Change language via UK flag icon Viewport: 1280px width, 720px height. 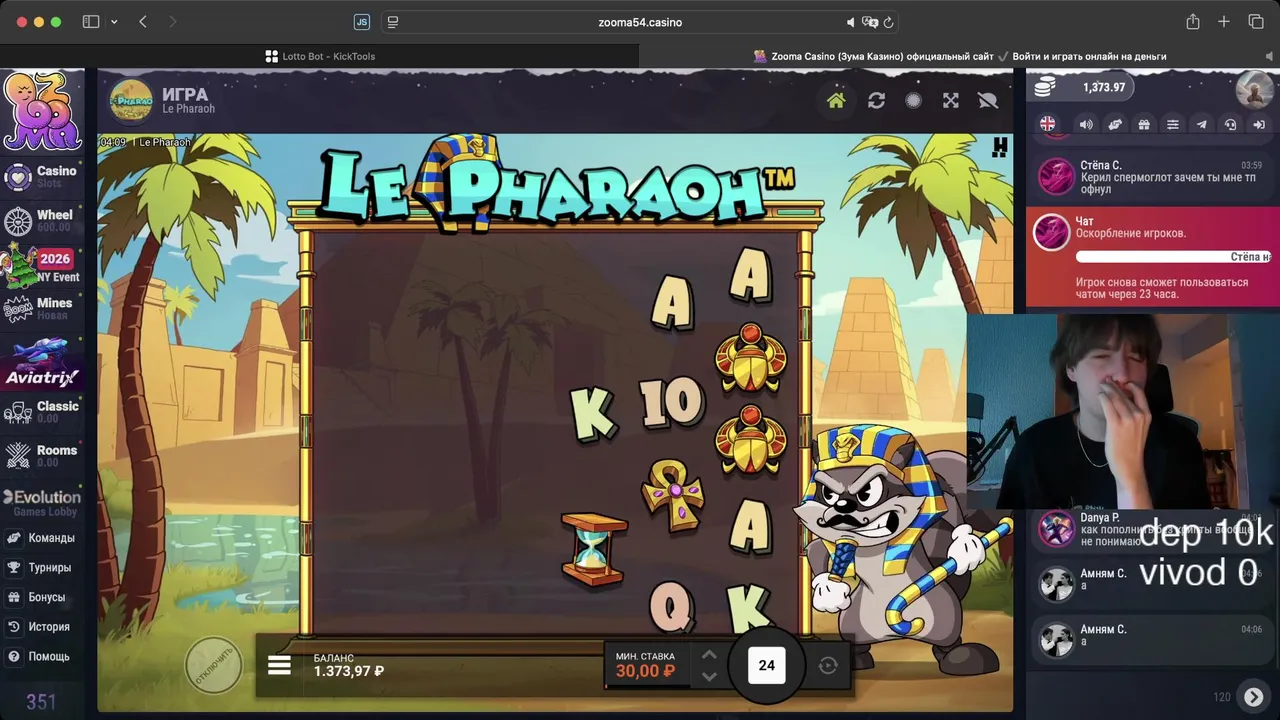pyautogui.click(x=1047, y=124)
